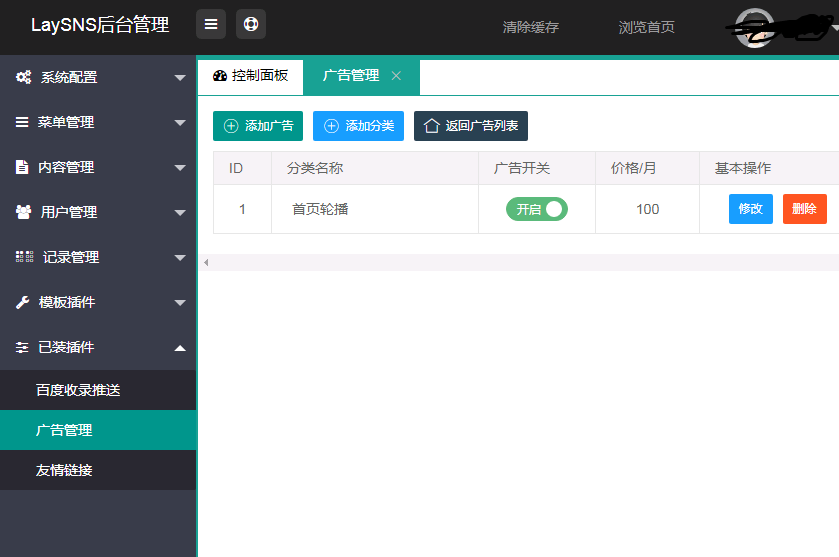Viewport: 839px width, 557px height.
Task: Click the dashboard icon on 控制面板 tab
Action: (220, 76)
